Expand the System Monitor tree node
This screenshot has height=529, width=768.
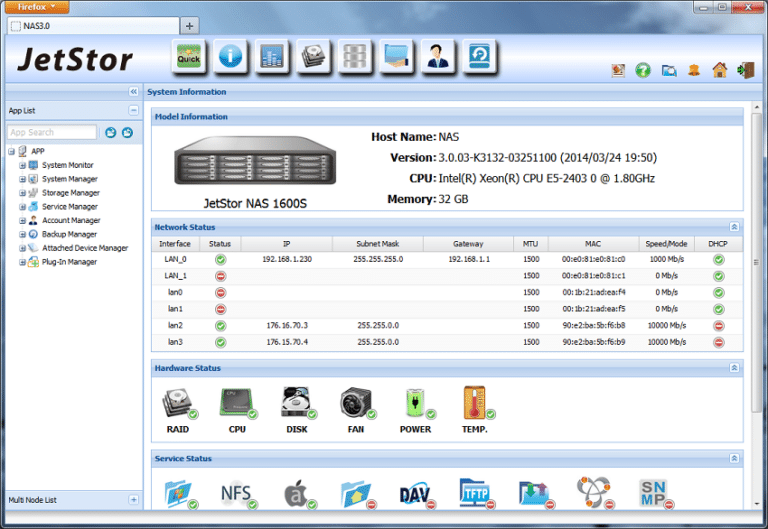click(23, 165)
